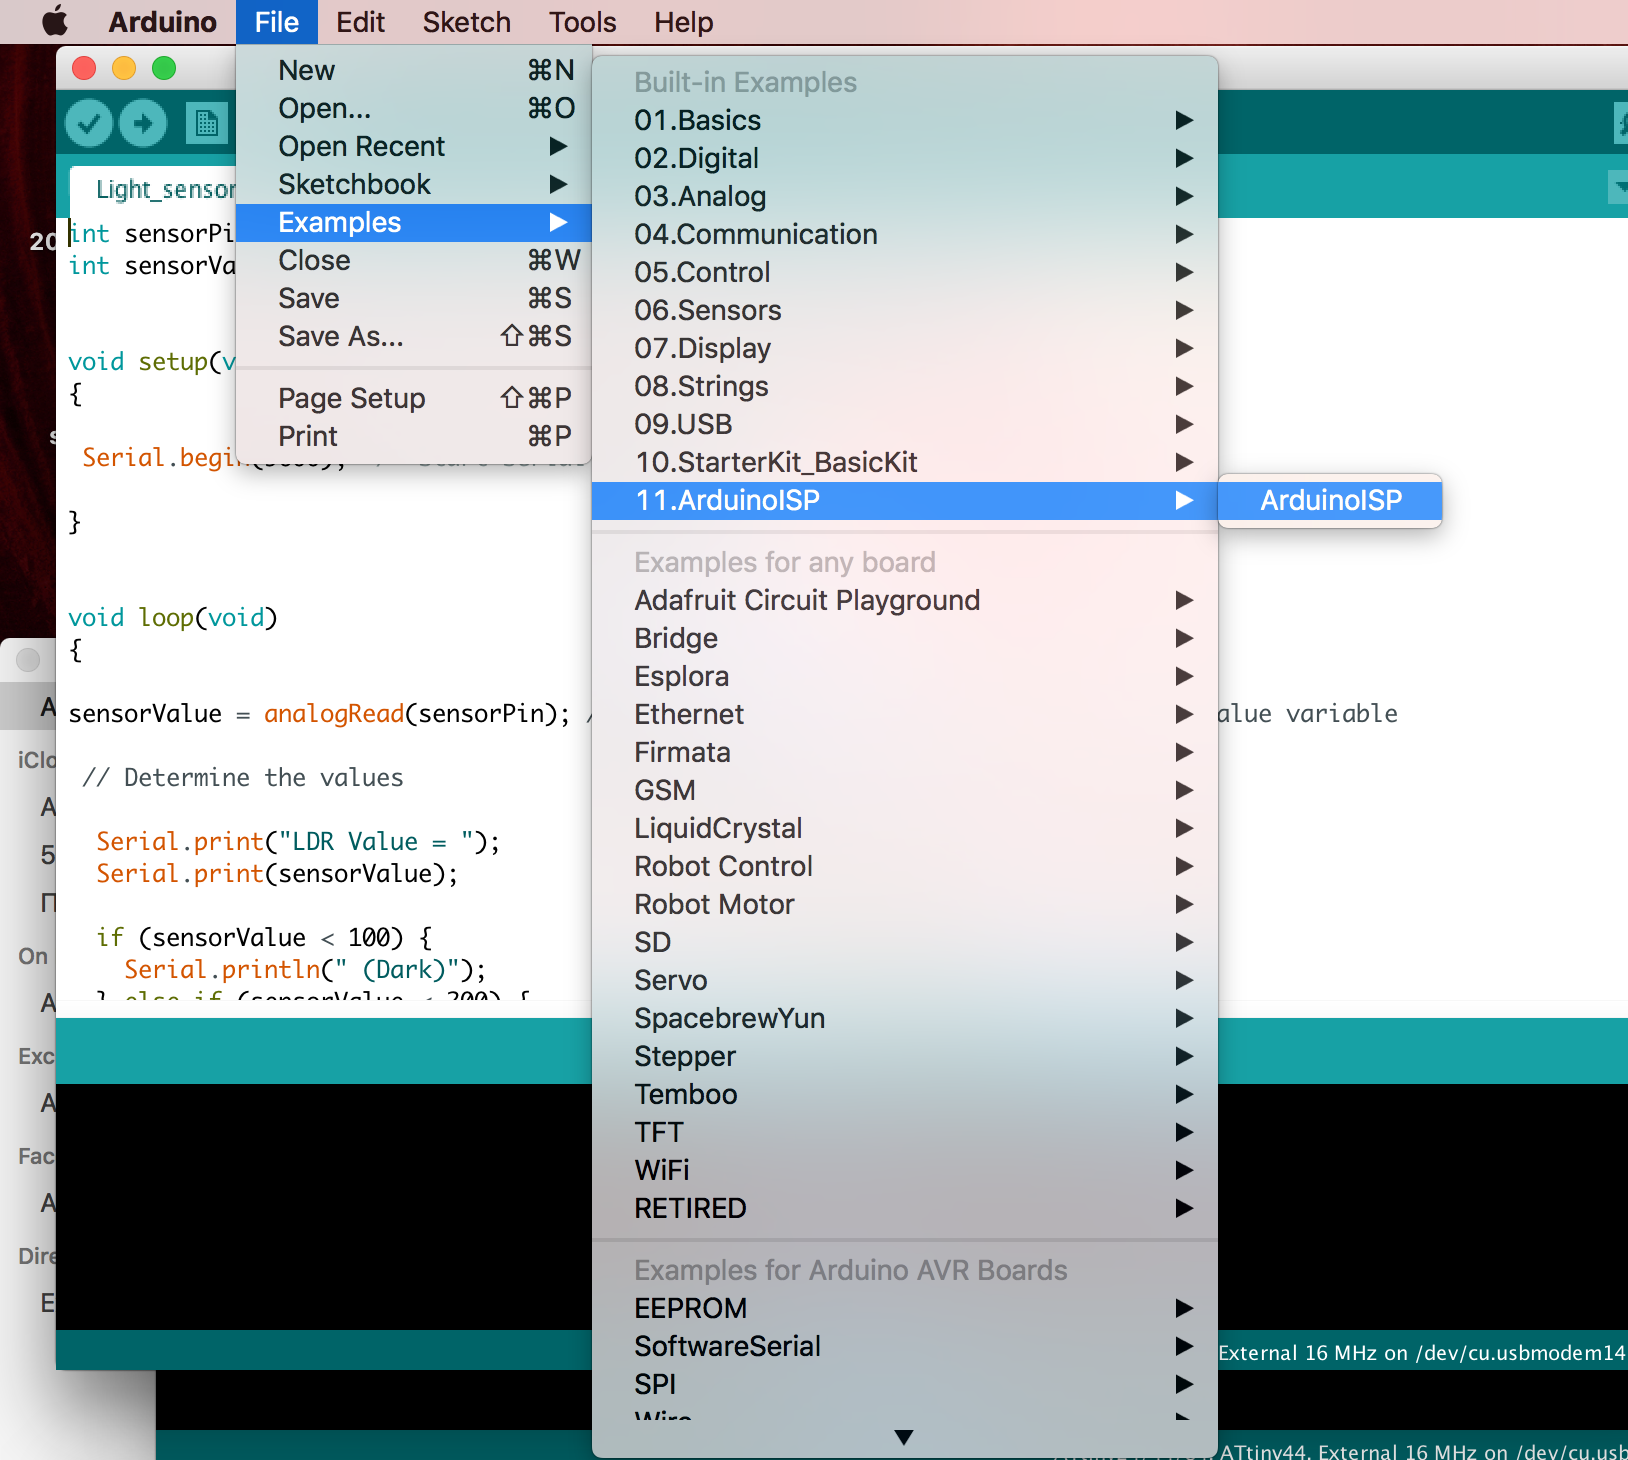Open the TFT examples submenu
Image resolution: width=1628 pixels, height=1460 pixels.
[905, 1132]
